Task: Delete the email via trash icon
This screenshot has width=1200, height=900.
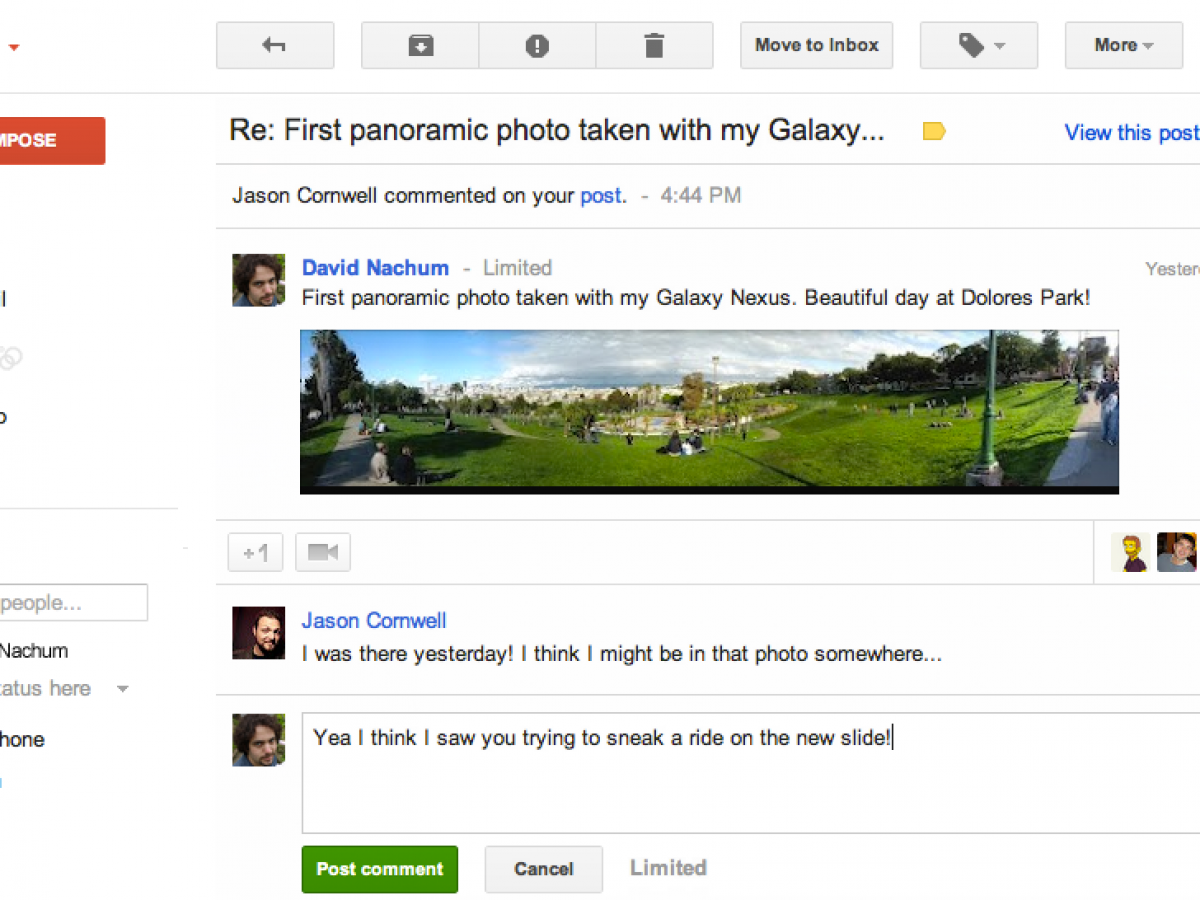Action: 654,46
